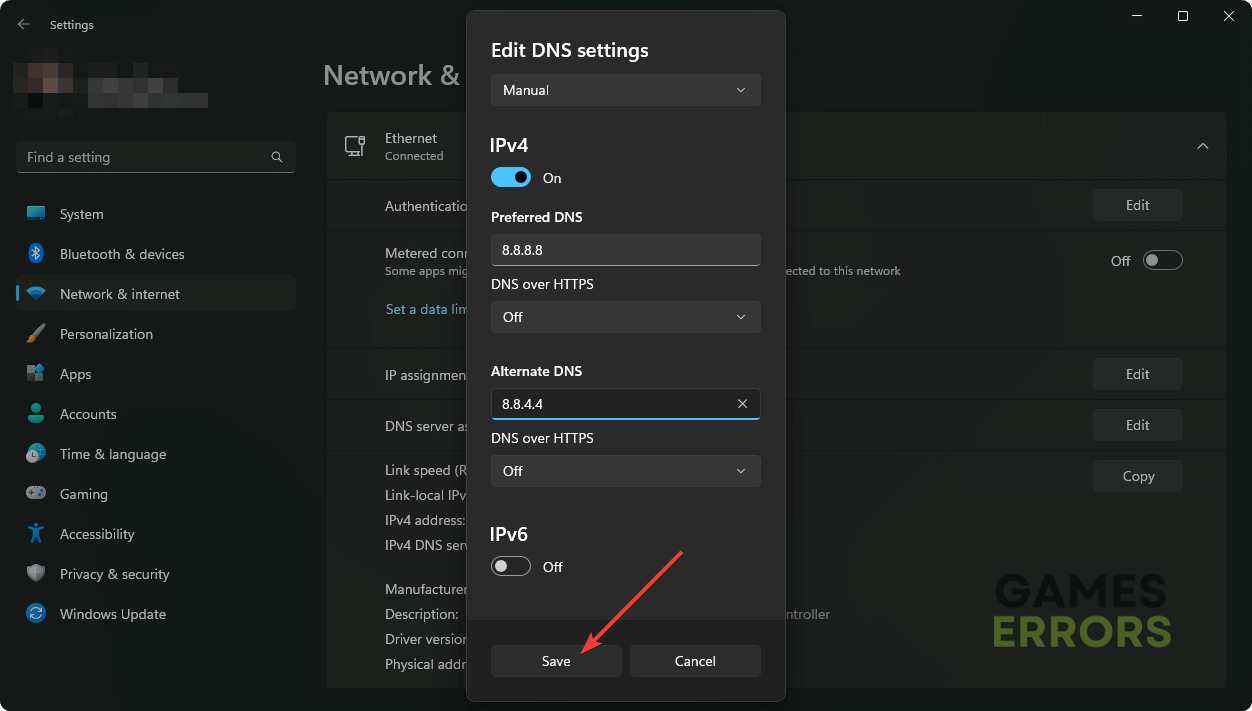Click the search magnifier icon in Find a setting
1252x711 pixels.
(277, 157)
